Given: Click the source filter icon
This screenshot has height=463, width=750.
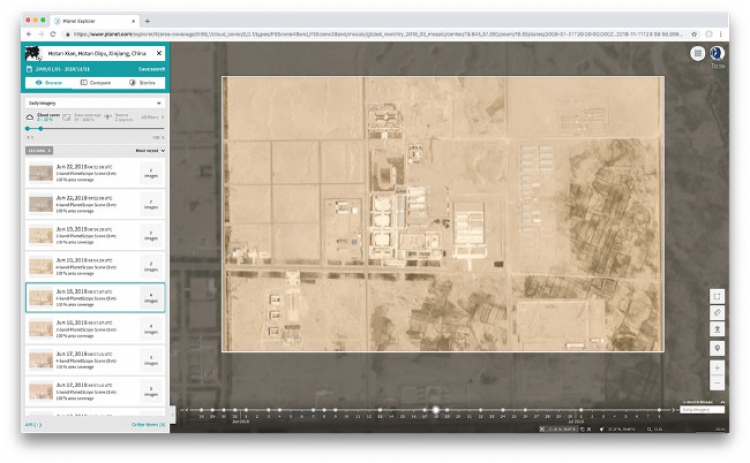Looking at the screenshot, I should pos(108,117).
